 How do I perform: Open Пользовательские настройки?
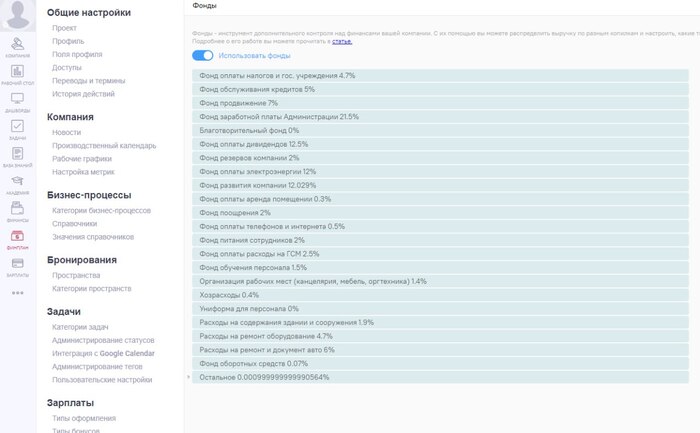click(x=102, y=380)
